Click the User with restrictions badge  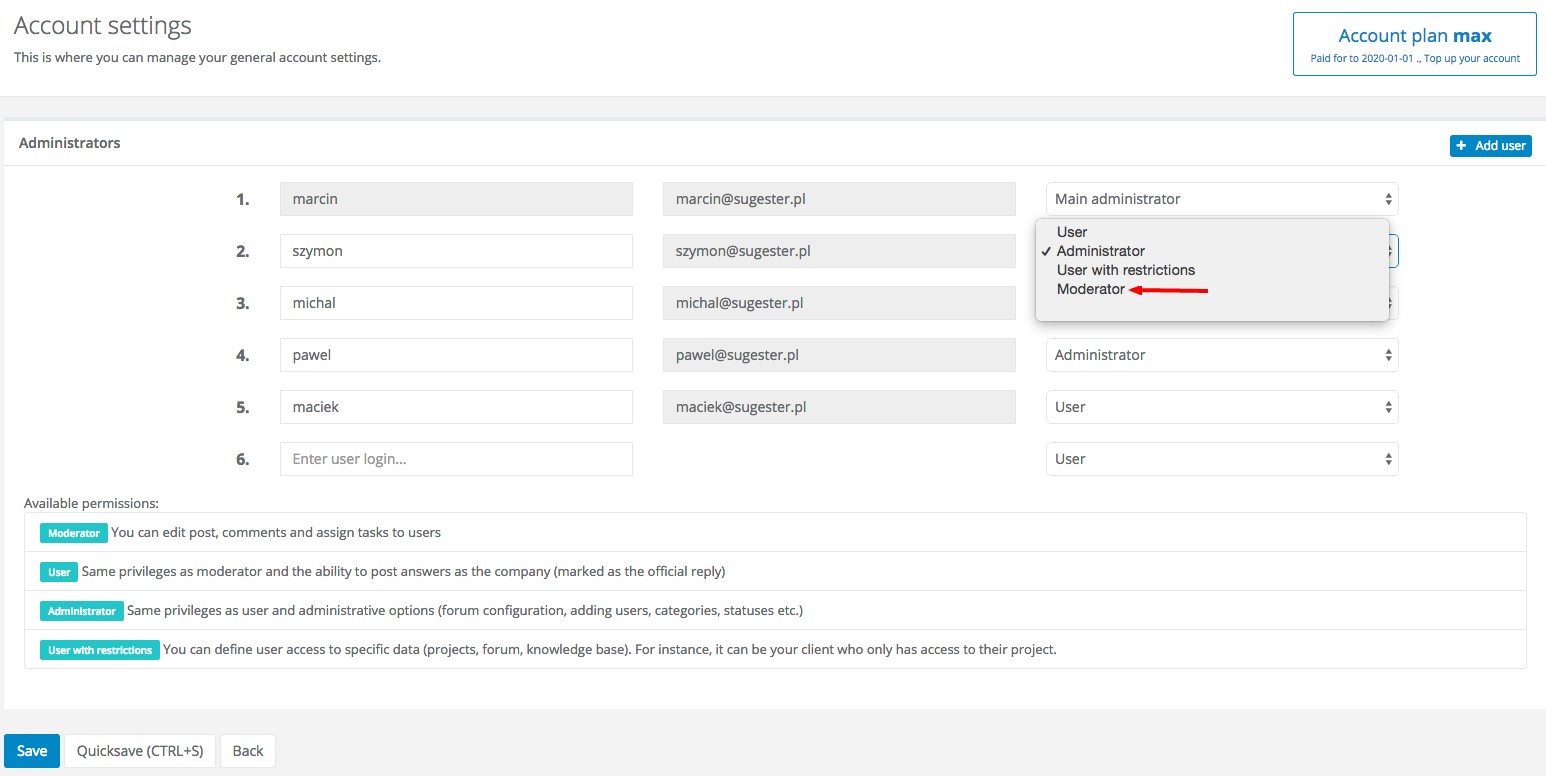click(100, 650)
